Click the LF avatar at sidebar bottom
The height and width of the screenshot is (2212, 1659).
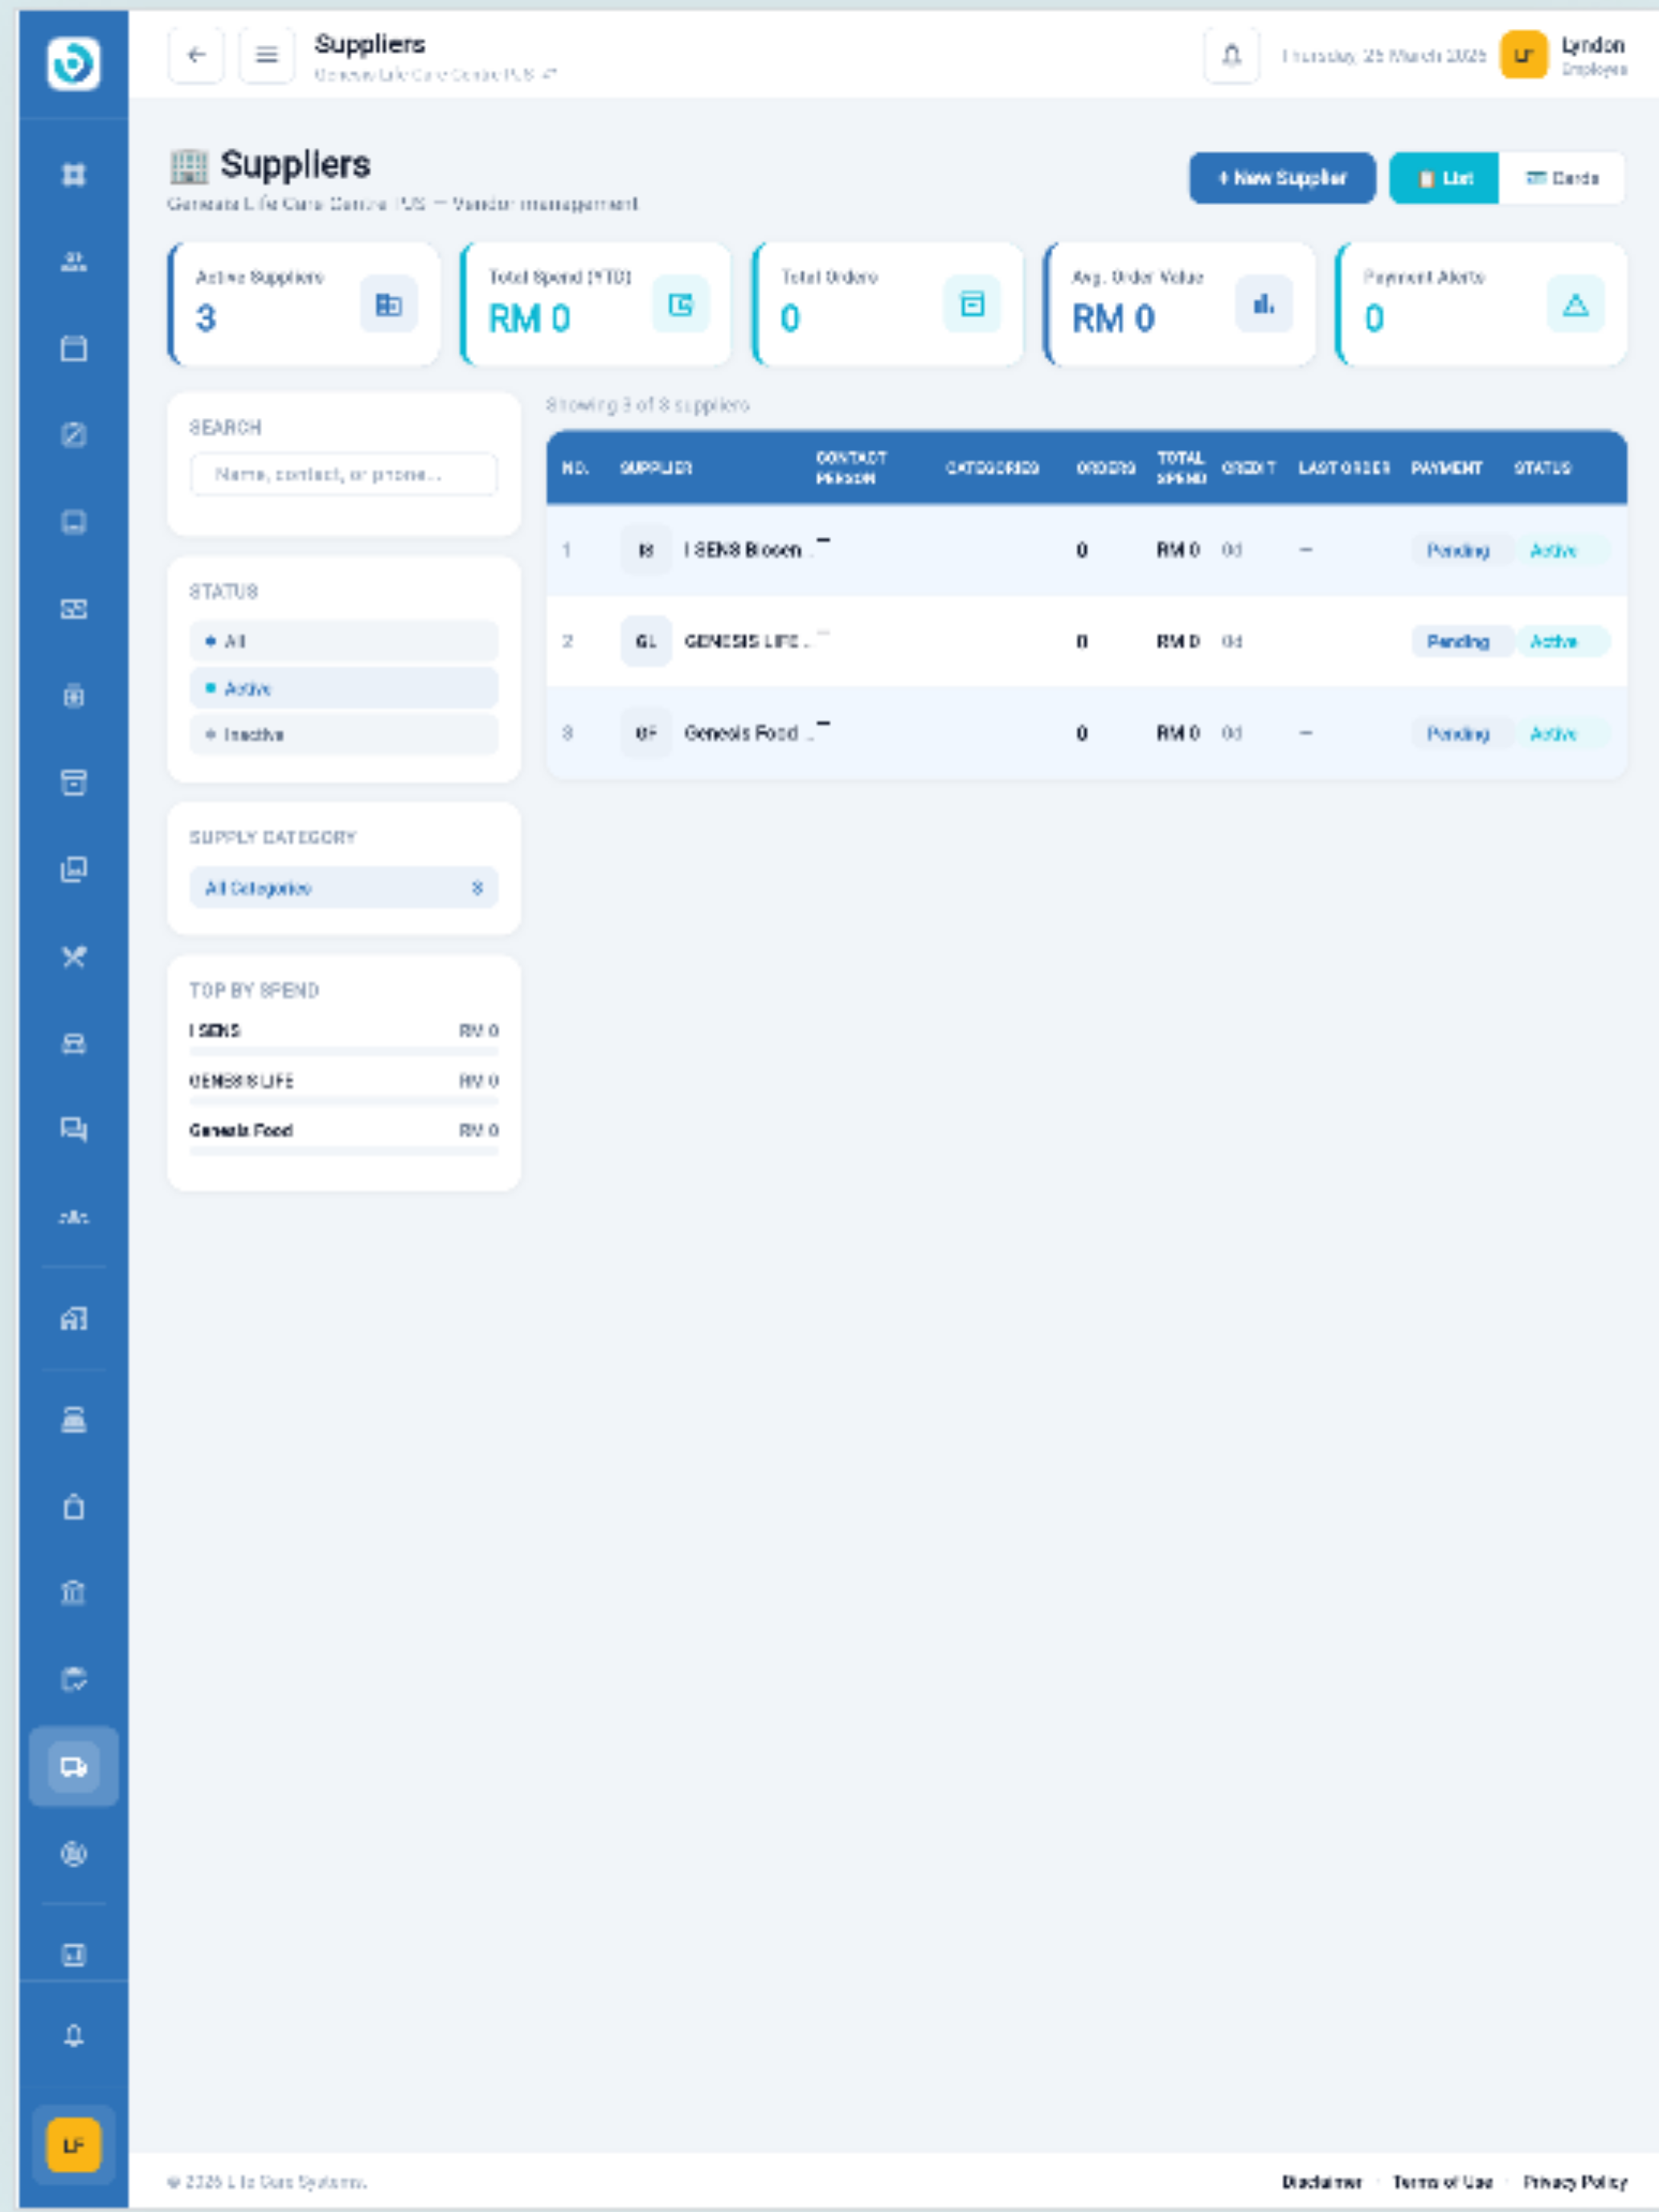click(x=73, y=2145)
